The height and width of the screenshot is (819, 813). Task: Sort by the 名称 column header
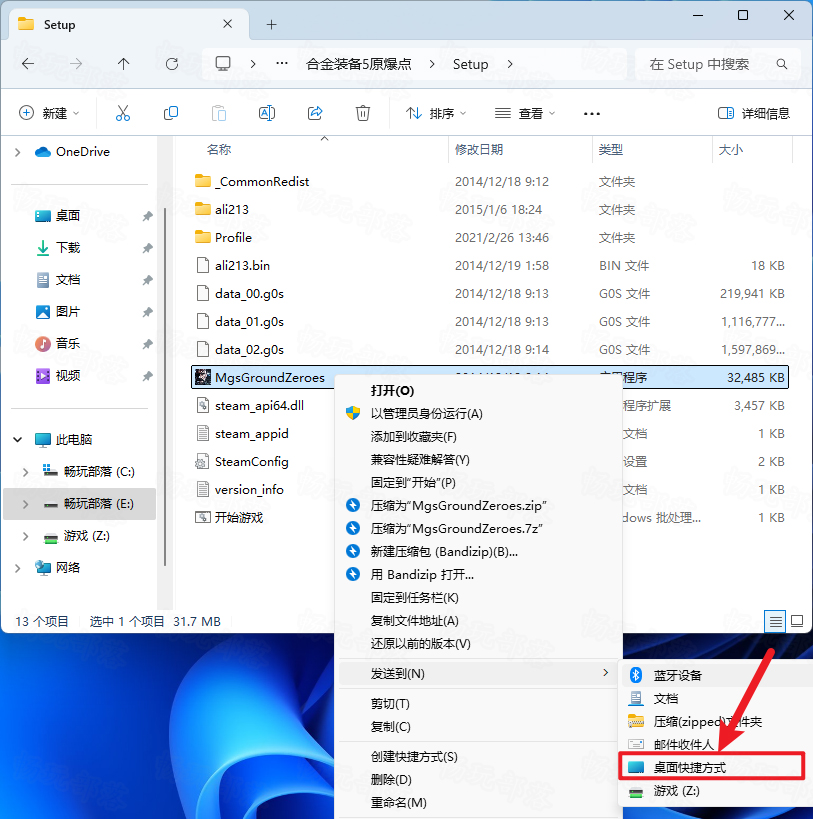(219, 150)
